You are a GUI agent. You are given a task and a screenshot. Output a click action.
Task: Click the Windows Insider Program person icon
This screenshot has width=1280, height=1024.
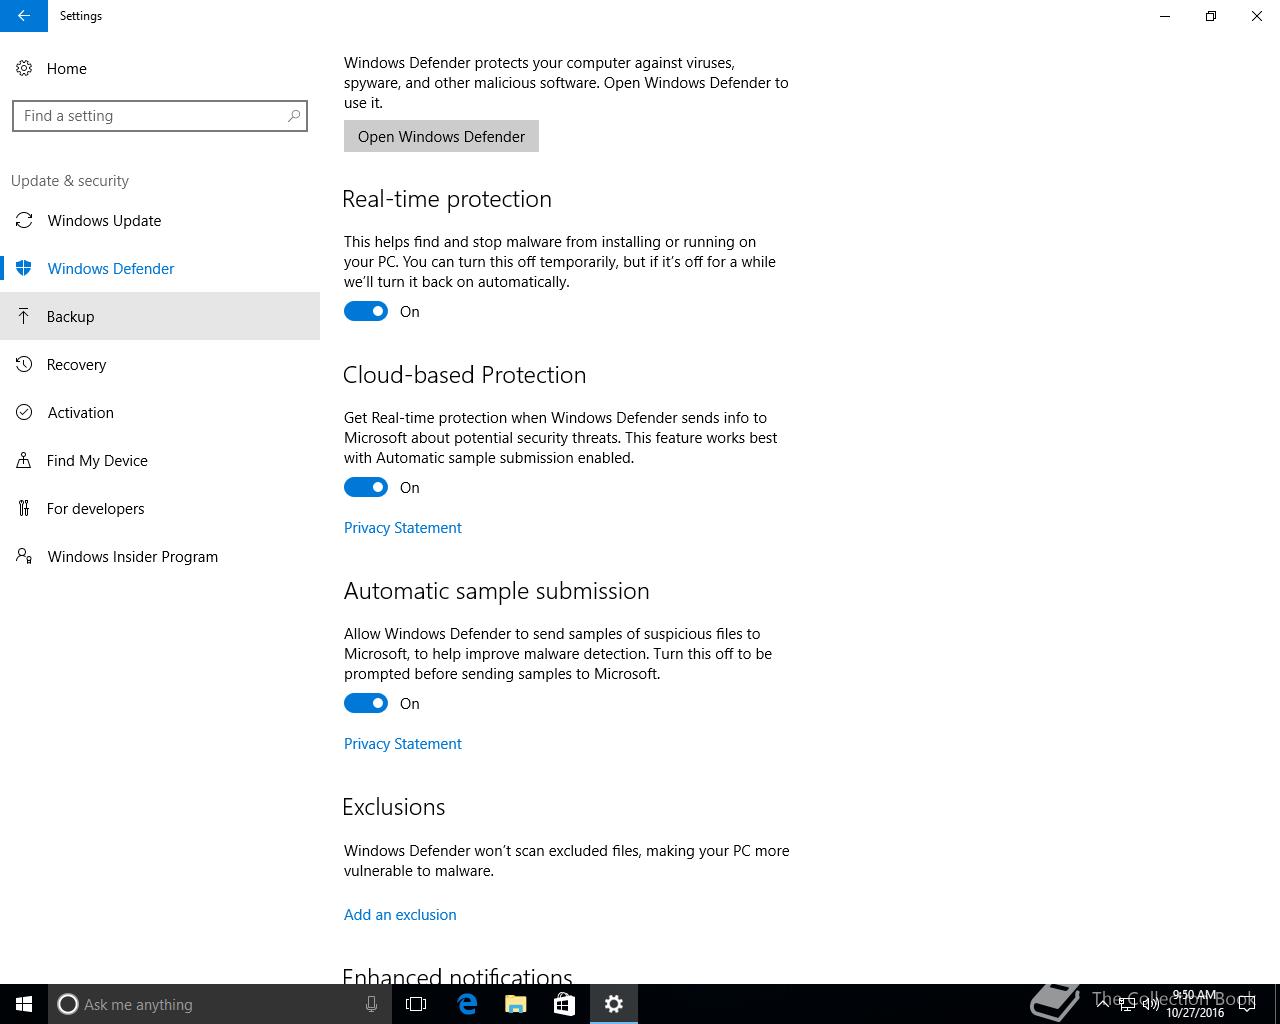24,556
